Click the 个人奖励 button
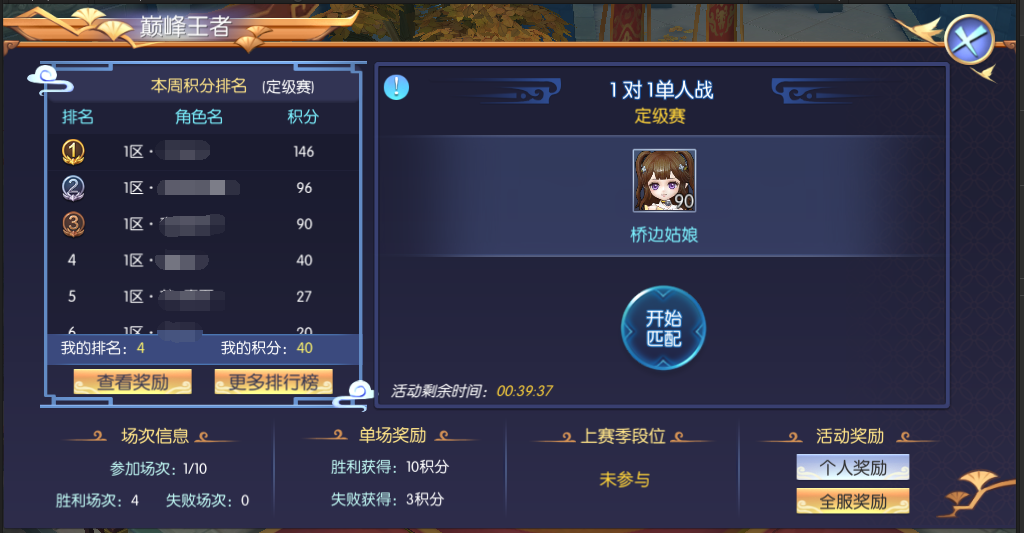 853,468
